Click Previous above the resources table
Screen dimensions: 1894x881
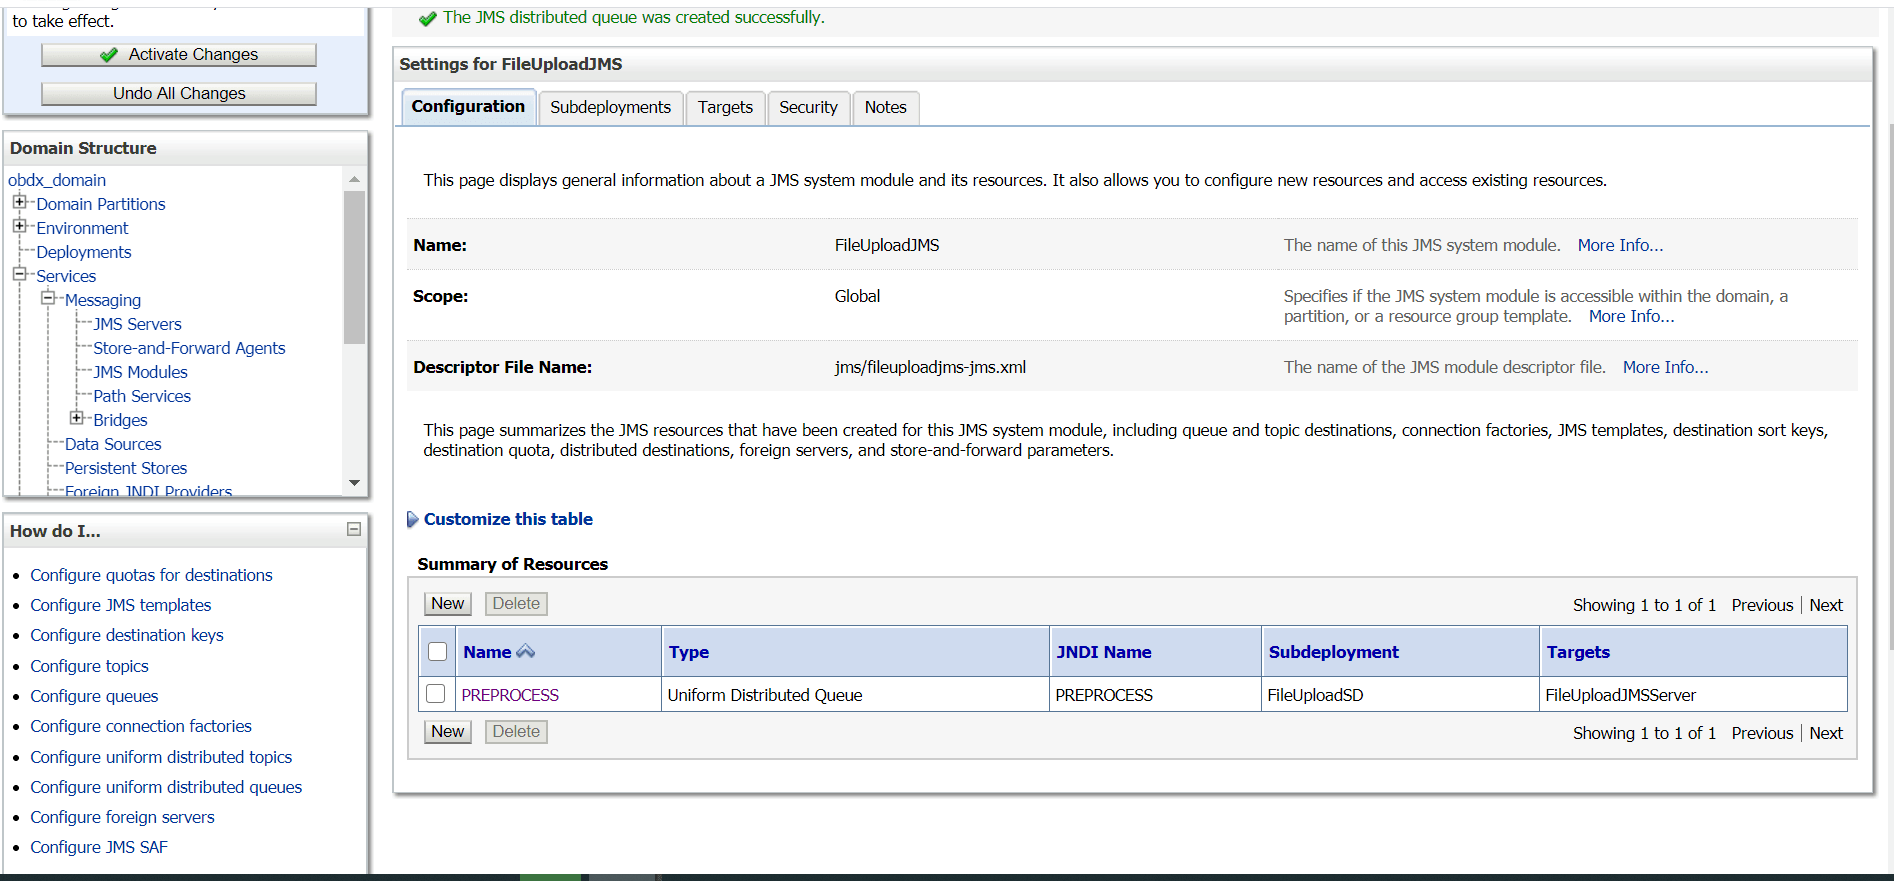pos(1762,605)
